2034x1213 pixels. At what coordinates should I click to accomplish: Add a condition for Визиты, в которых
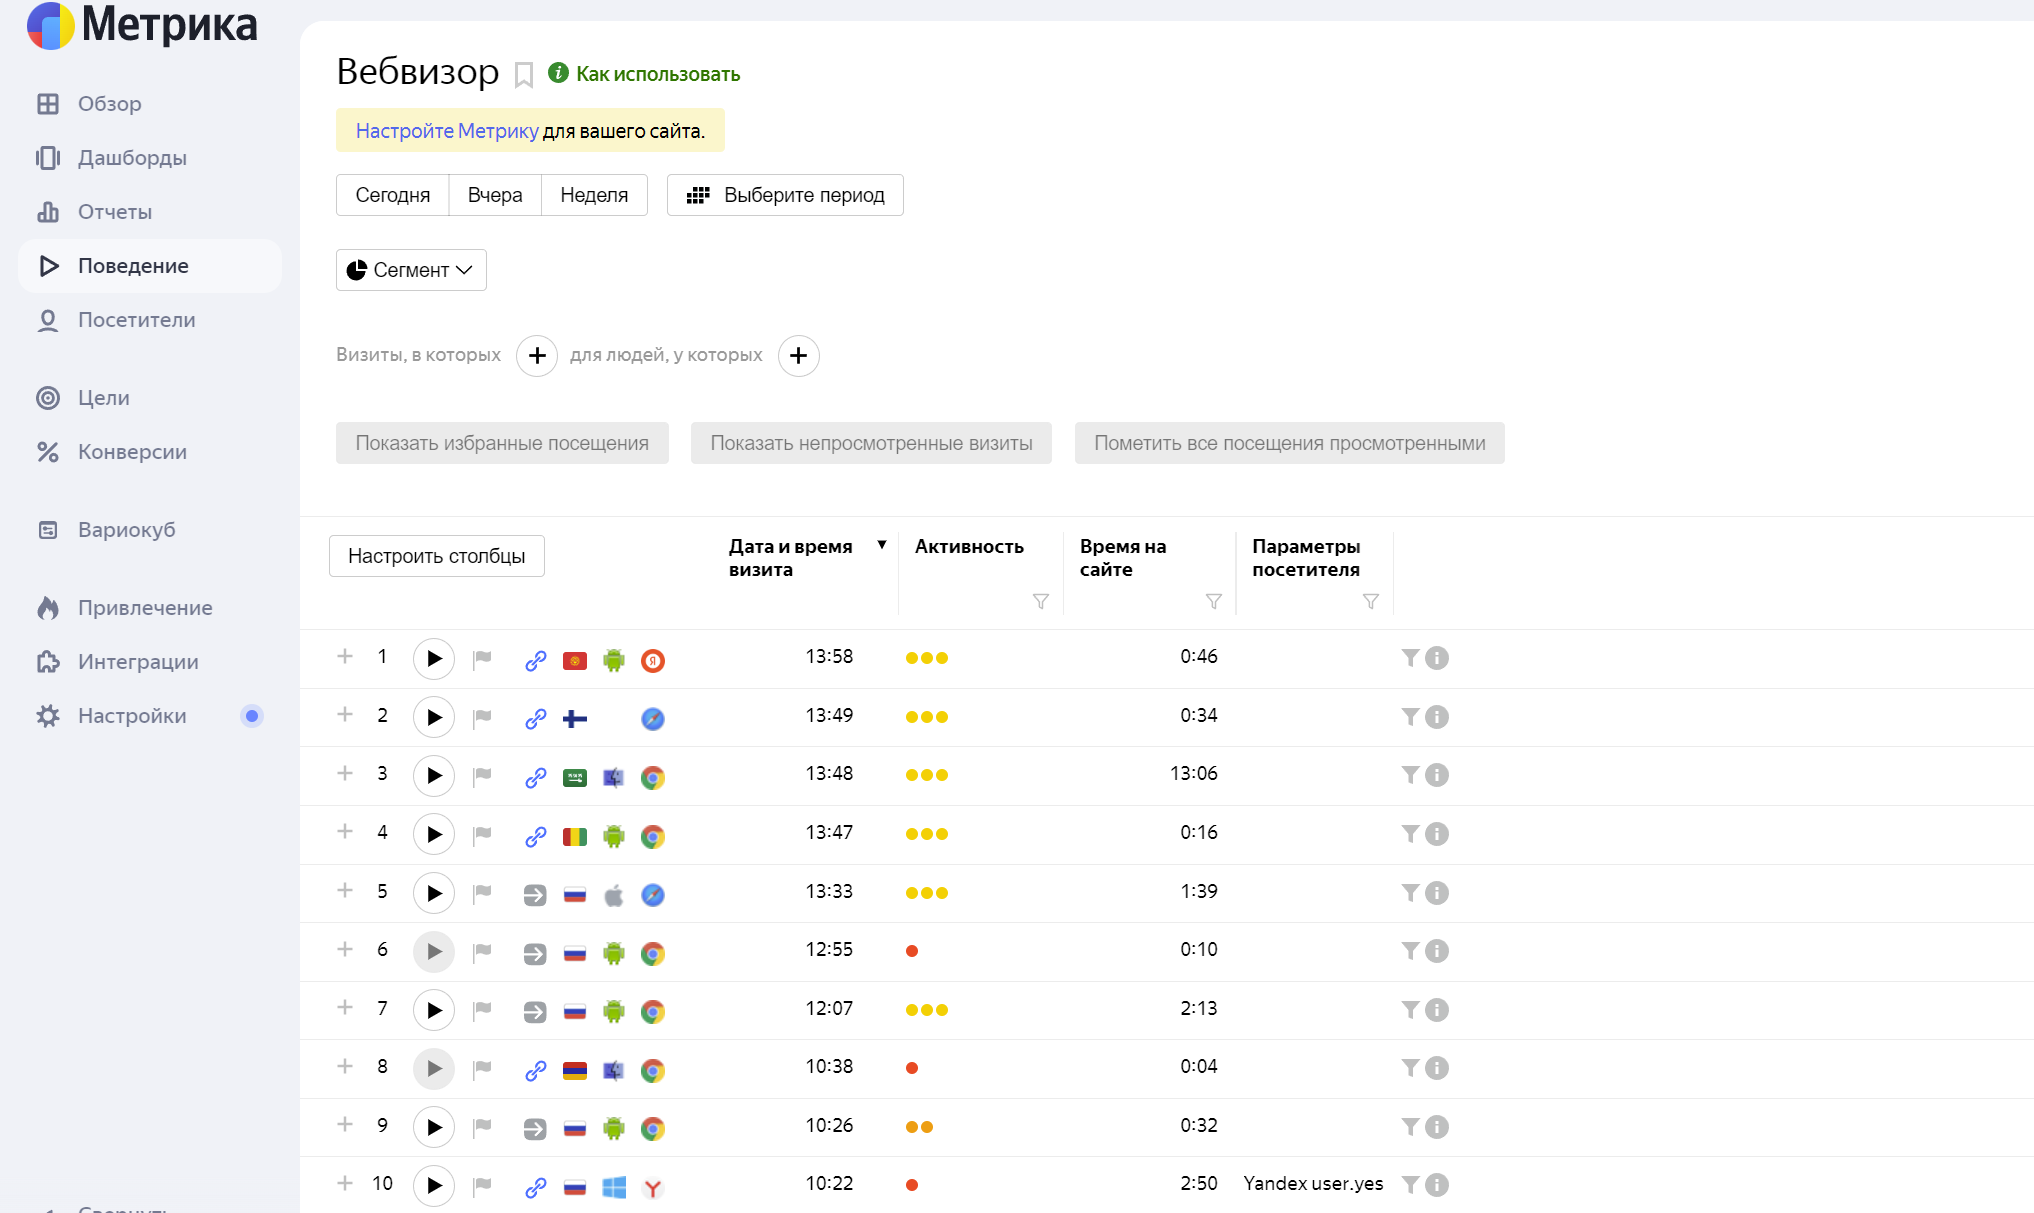[x=537, y=356]
